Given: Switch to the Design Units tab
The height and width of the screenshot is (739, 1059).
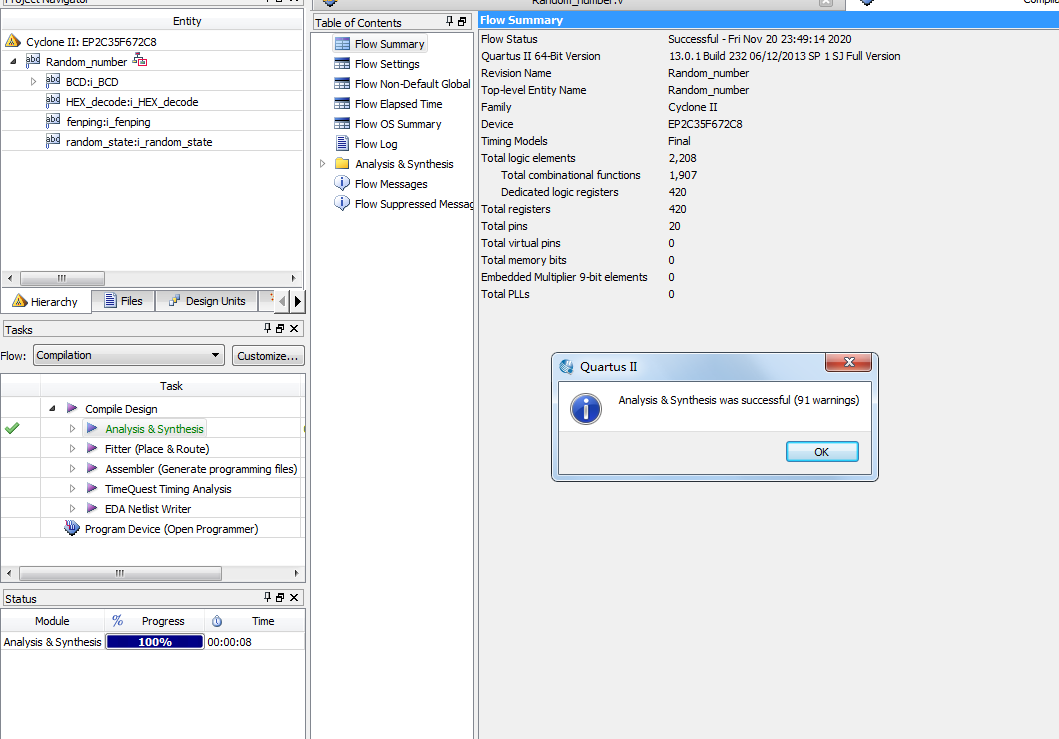Looking at the screenshot, I should pos(207,301).
